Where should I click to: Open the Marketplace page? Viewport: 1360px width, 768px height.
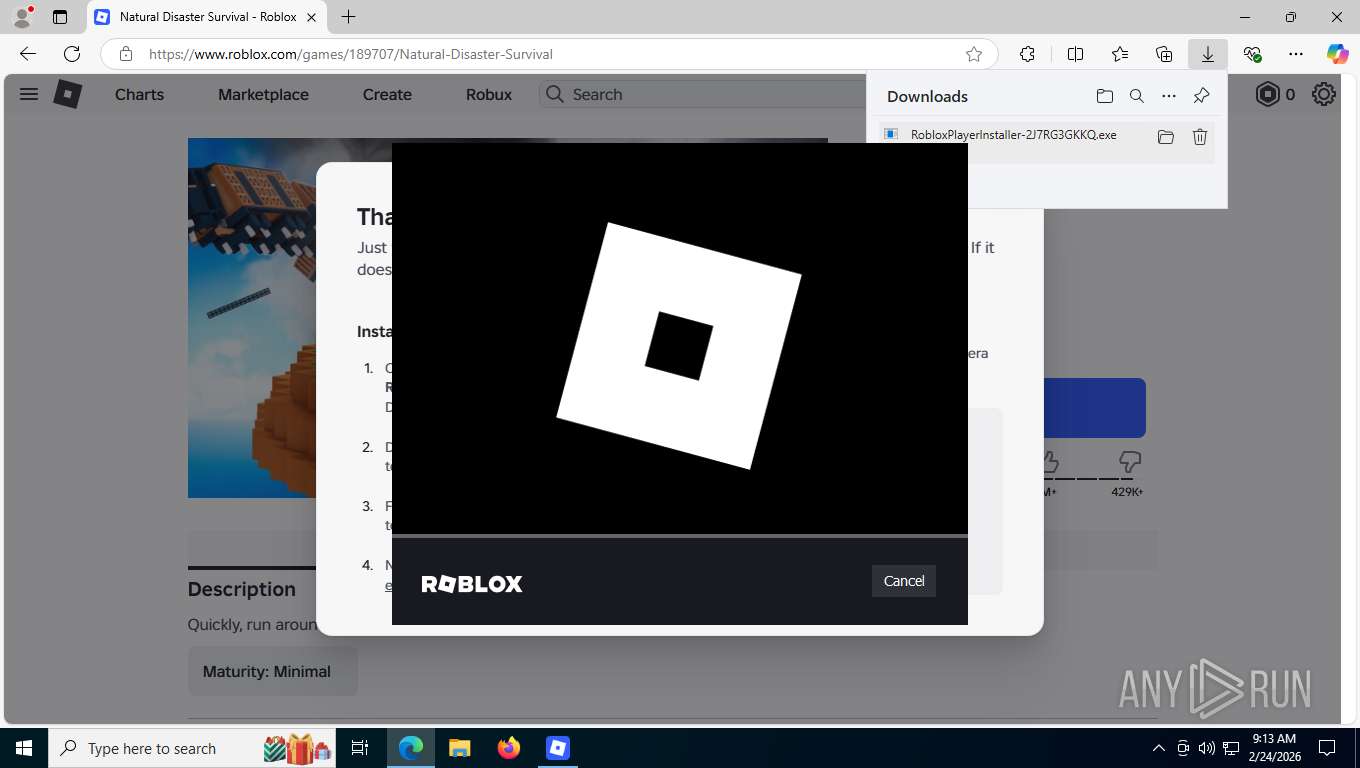click(x=263, y=94)
